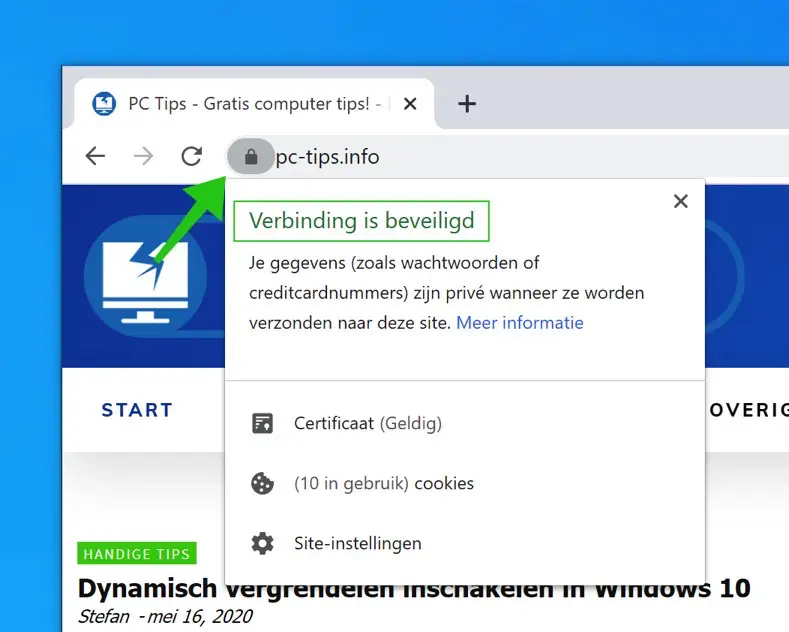Click the cookie icon in popup

pos(262,484)
